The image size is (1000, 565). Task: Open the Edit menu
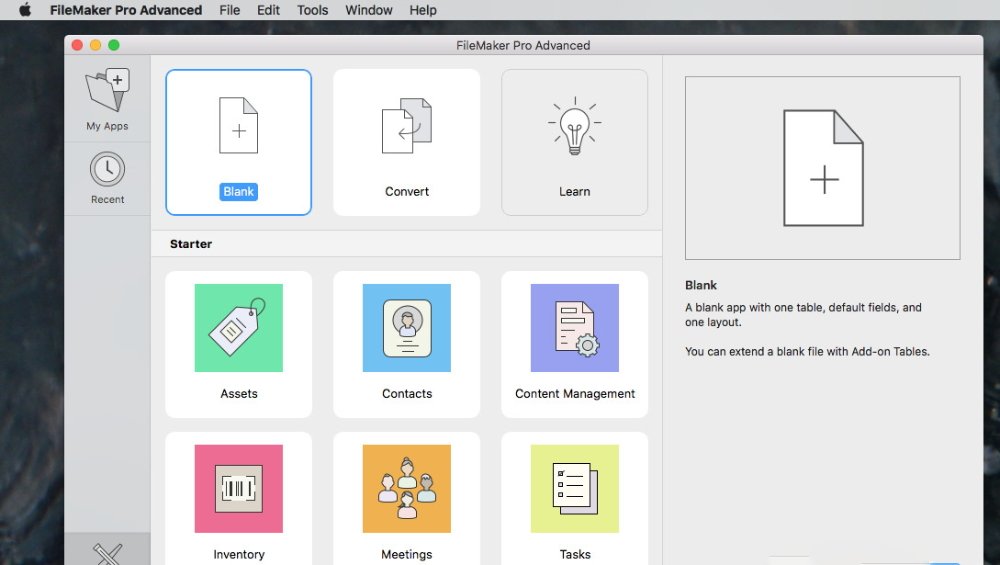click(x=268, y=10)
